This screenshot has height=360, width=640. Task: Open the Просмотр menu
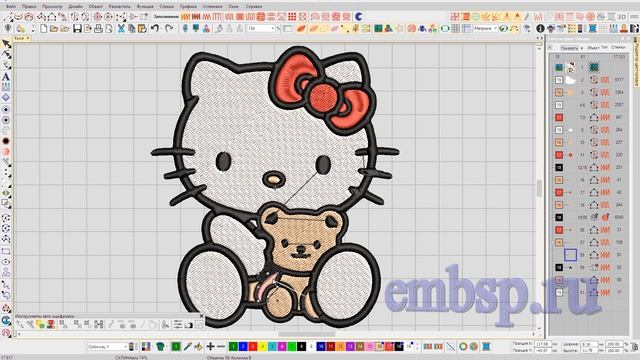coord(52,7)
